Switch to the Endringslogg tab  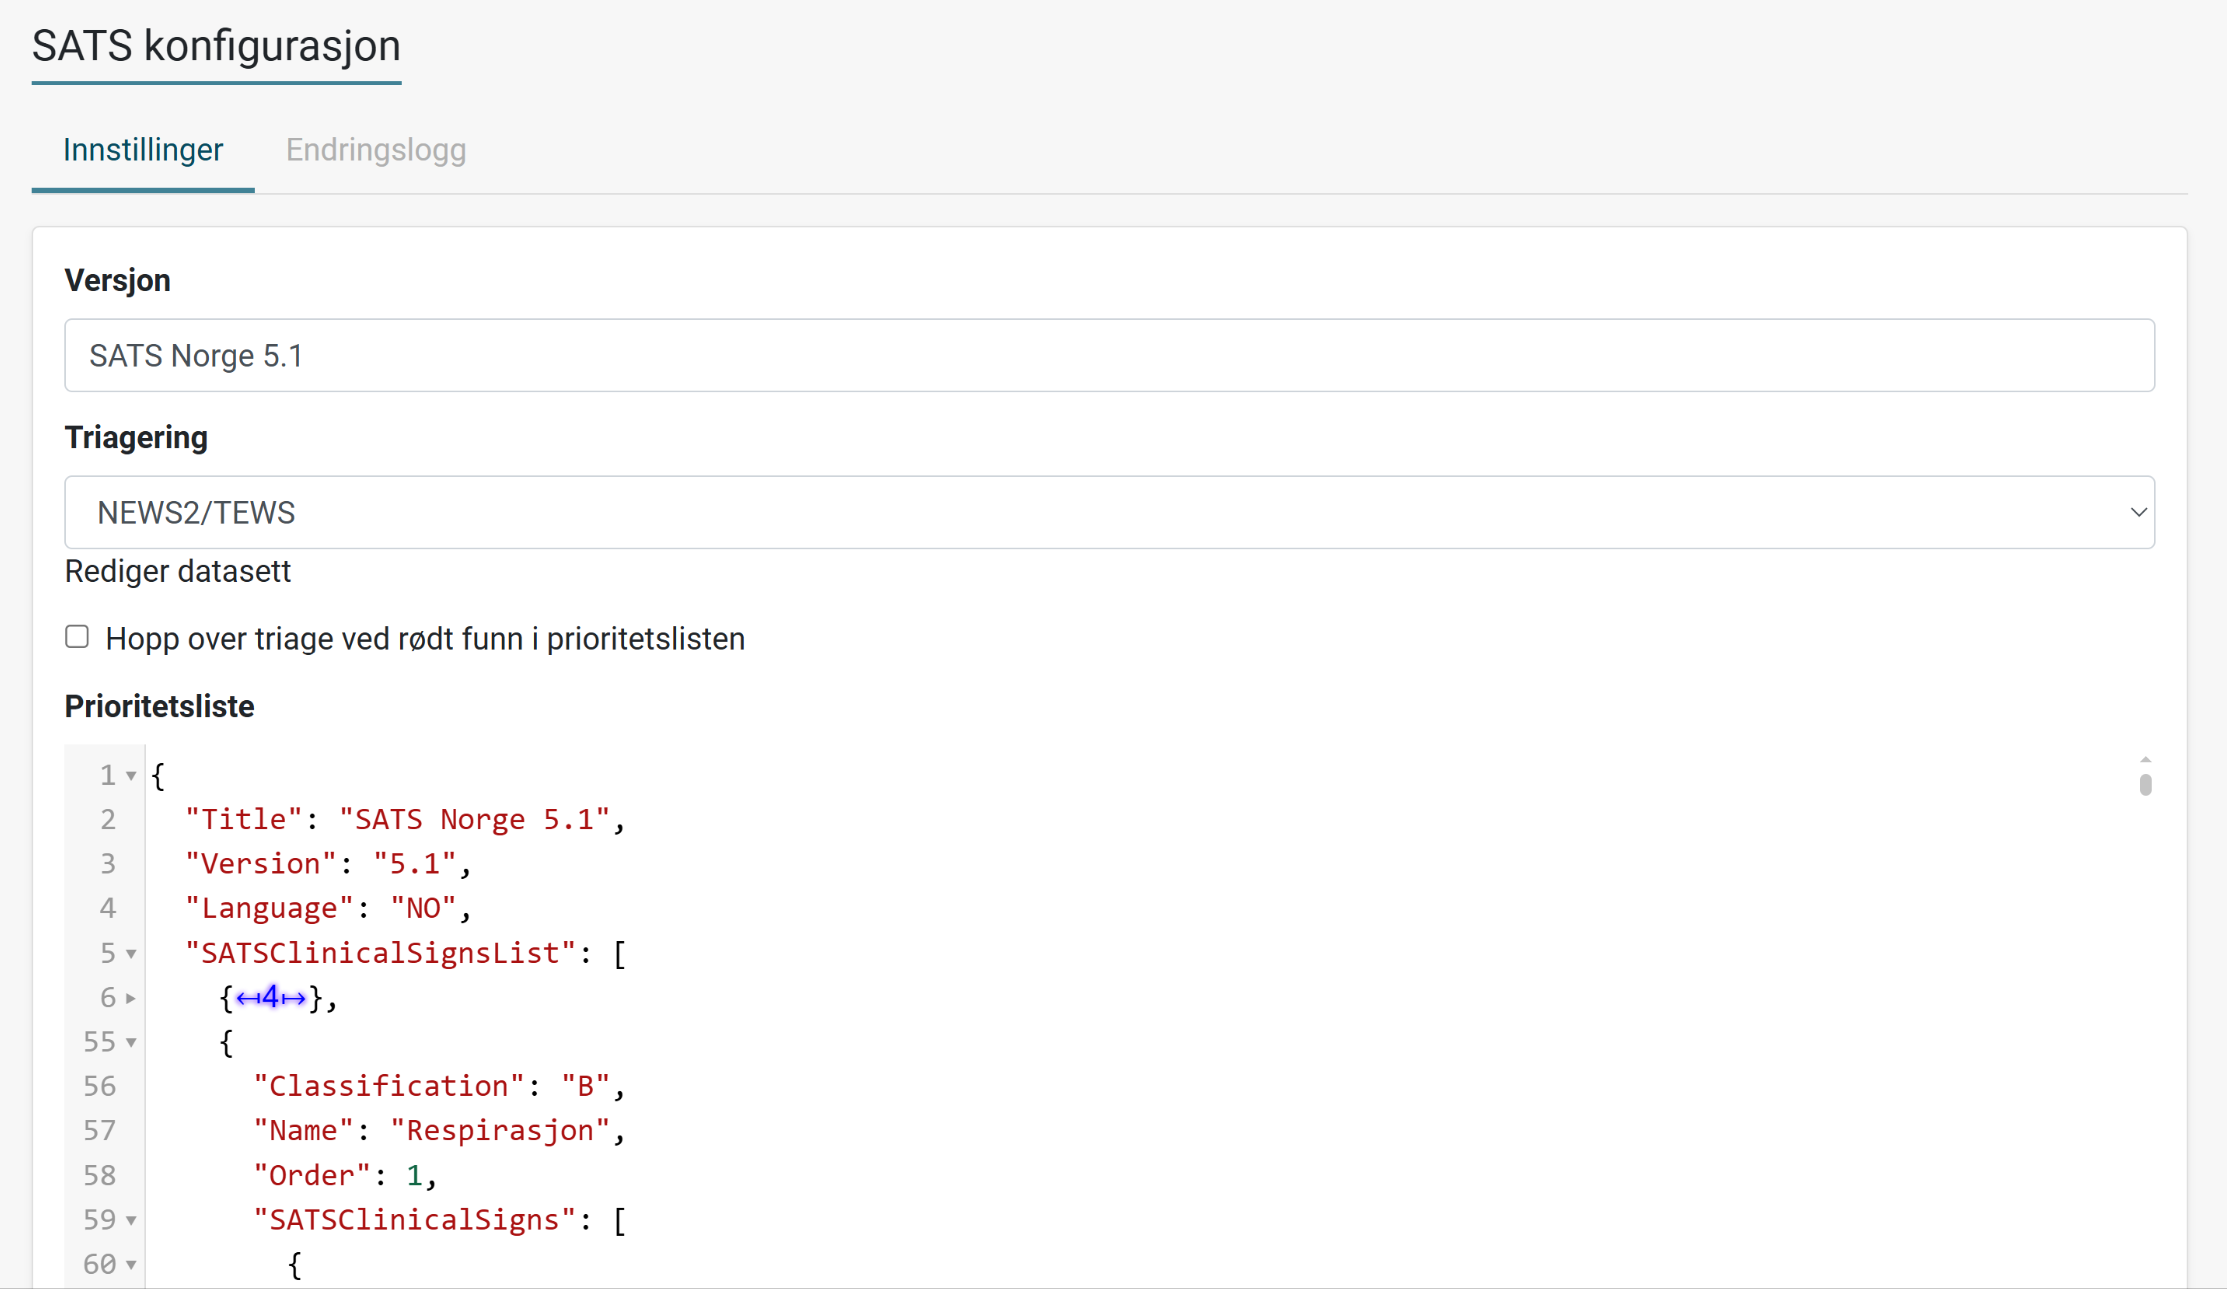coord(375,150)
